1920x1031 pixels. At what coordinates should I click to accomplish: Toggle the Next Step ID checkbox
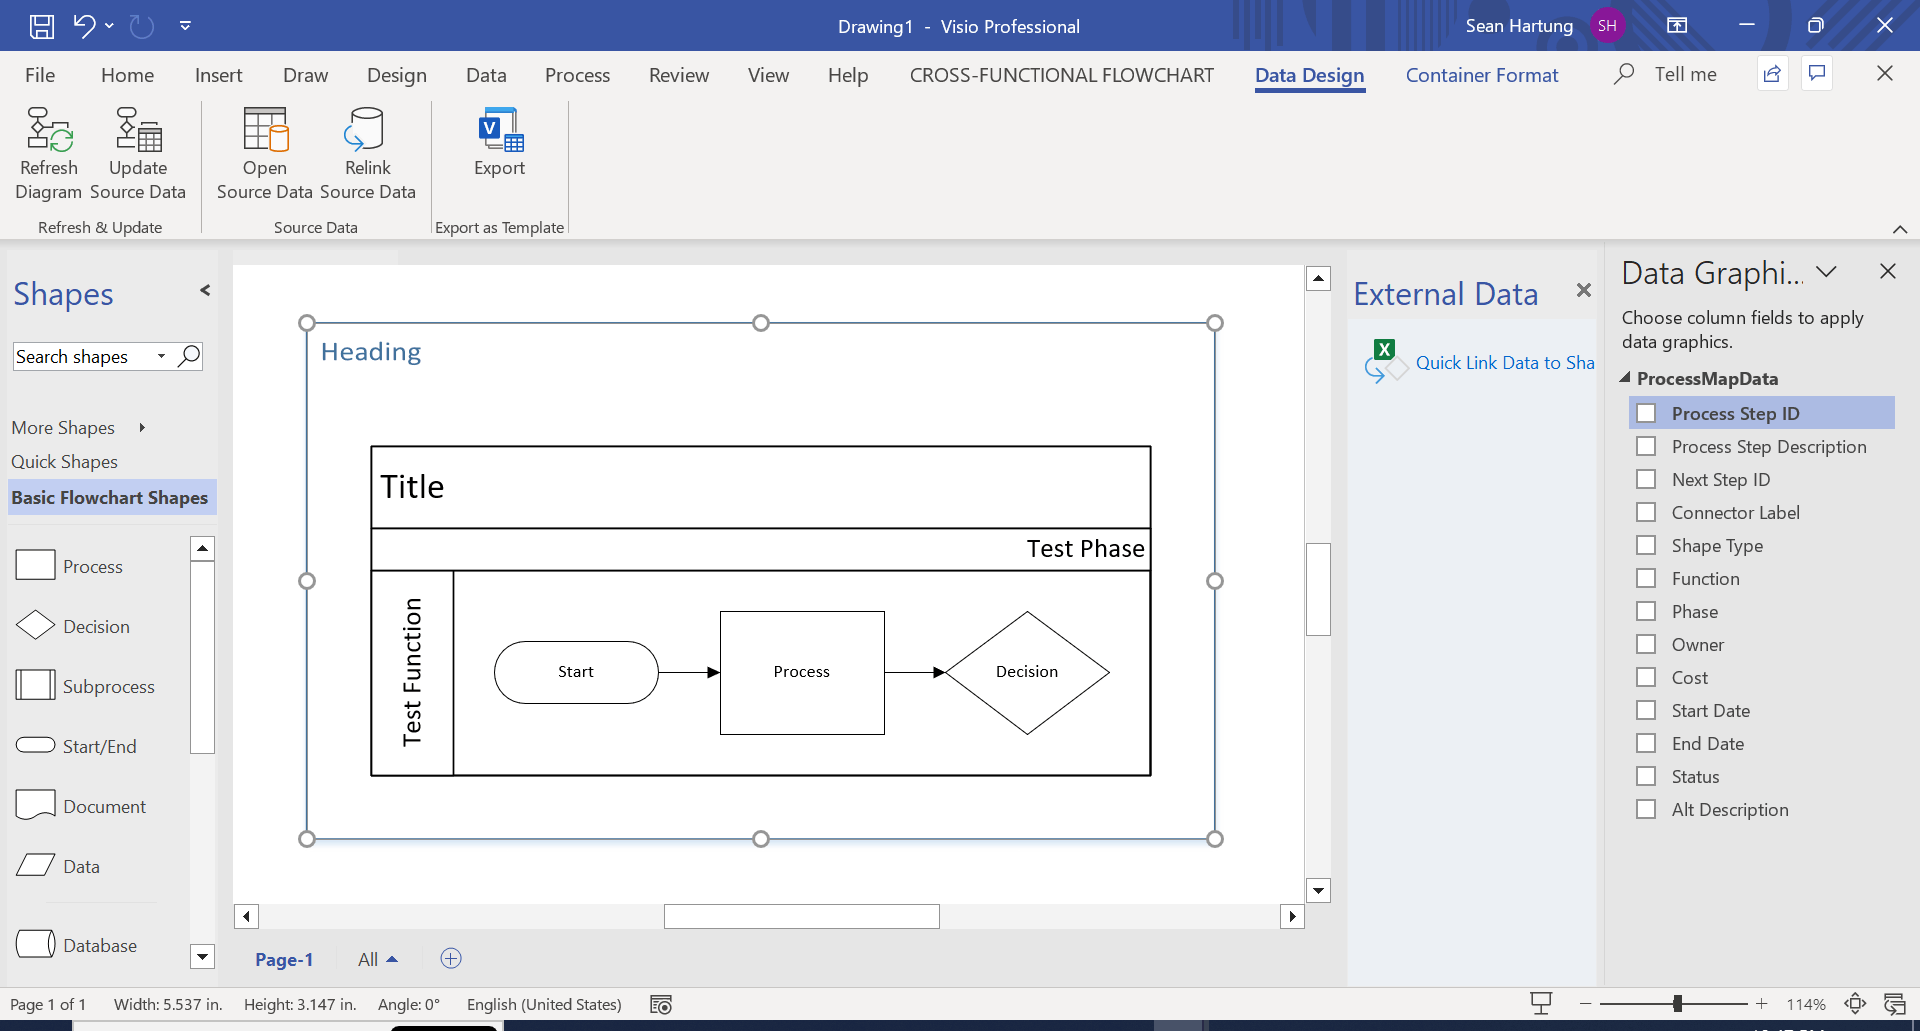1646,479
